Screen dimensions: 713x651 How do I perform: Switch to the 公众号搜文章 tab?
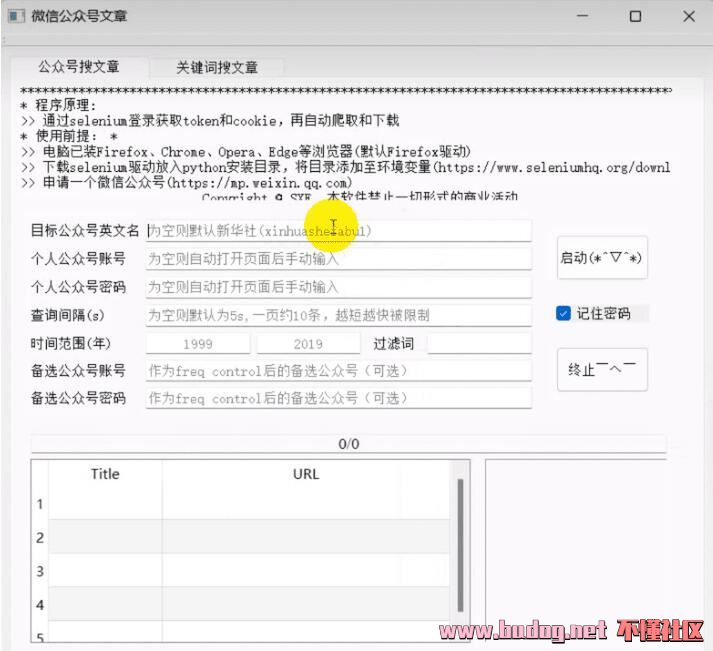(x=79, y=67)
